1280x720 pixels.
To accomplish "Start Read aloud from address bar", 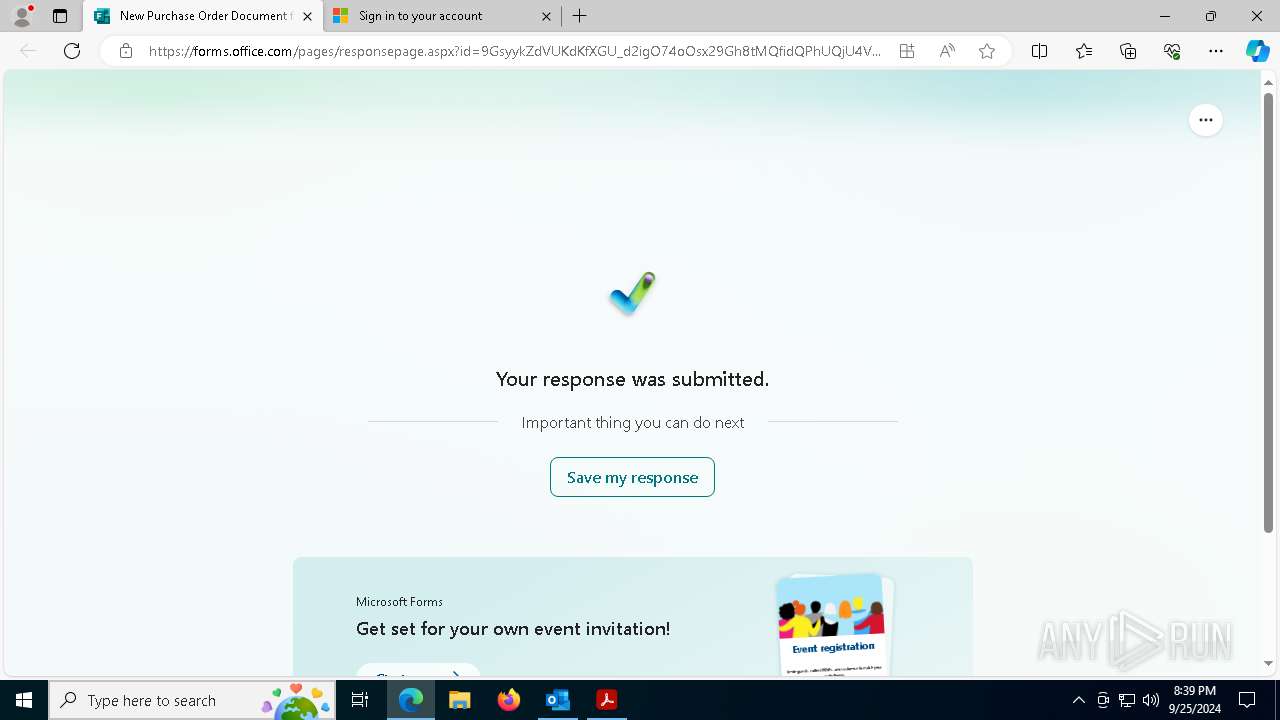I will (x=947, y=51).
